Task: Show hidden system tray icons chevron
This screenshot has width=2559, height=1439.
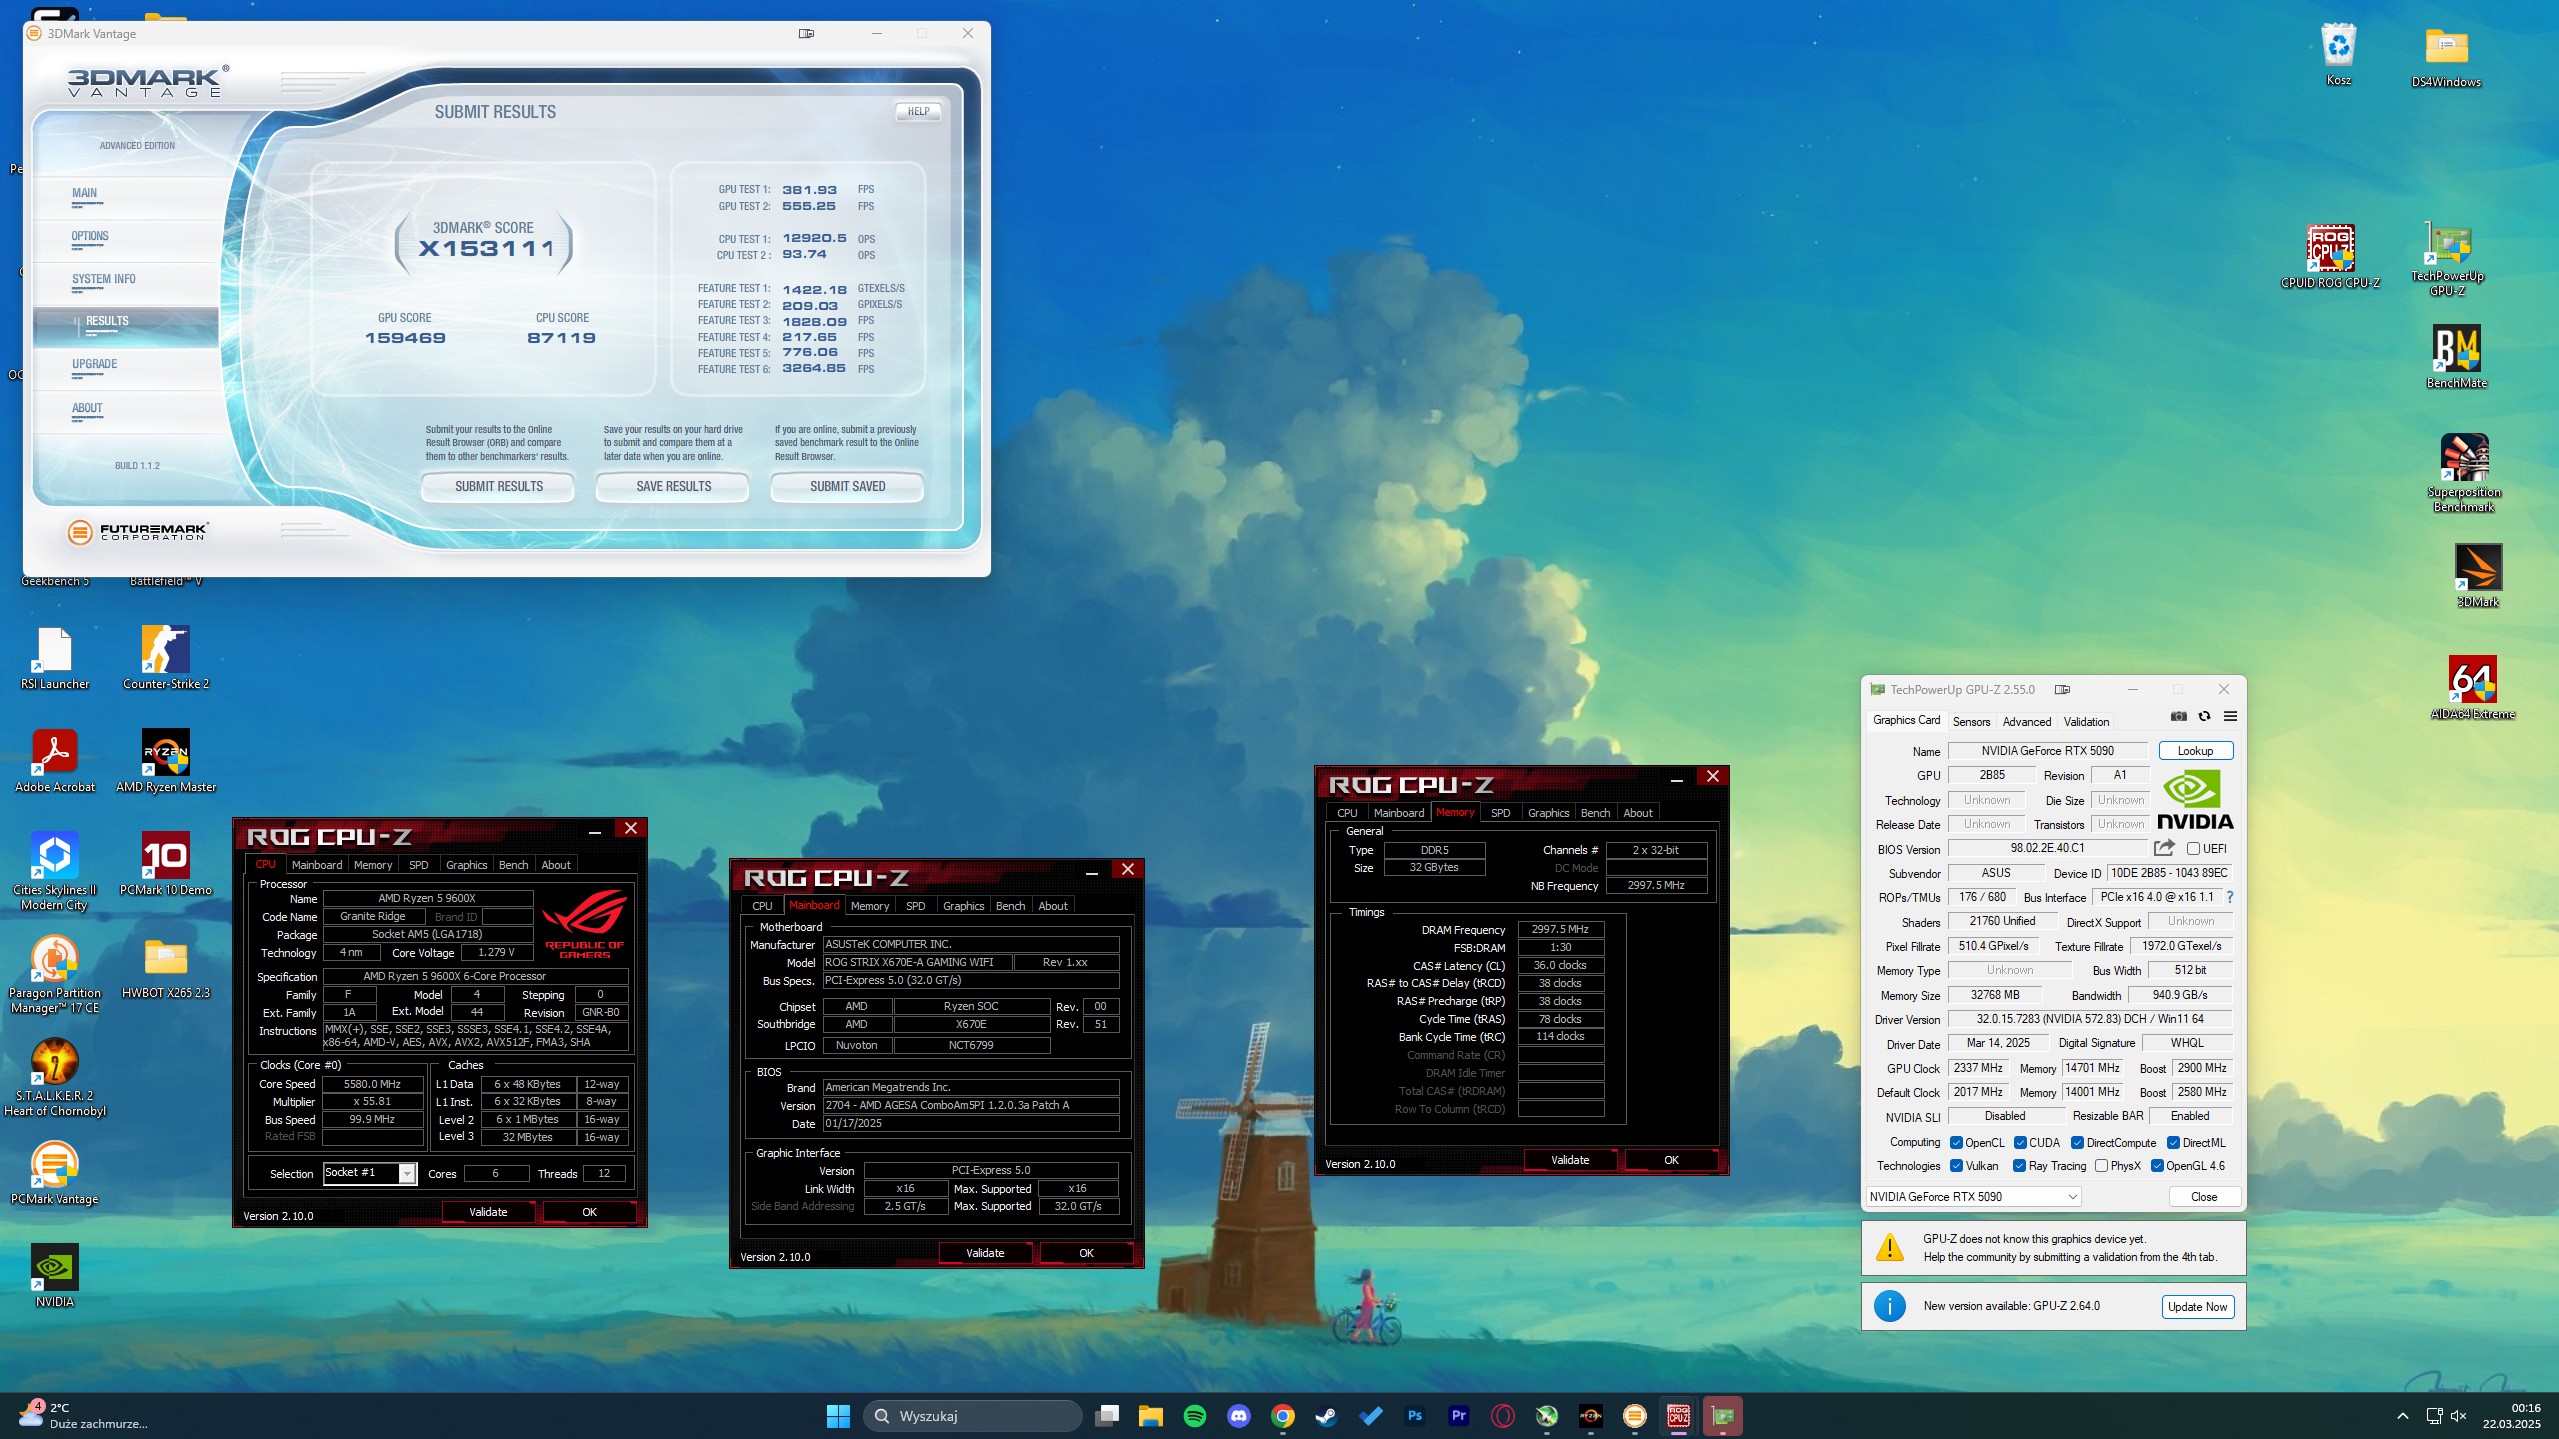Action: pos(2402,1416)
